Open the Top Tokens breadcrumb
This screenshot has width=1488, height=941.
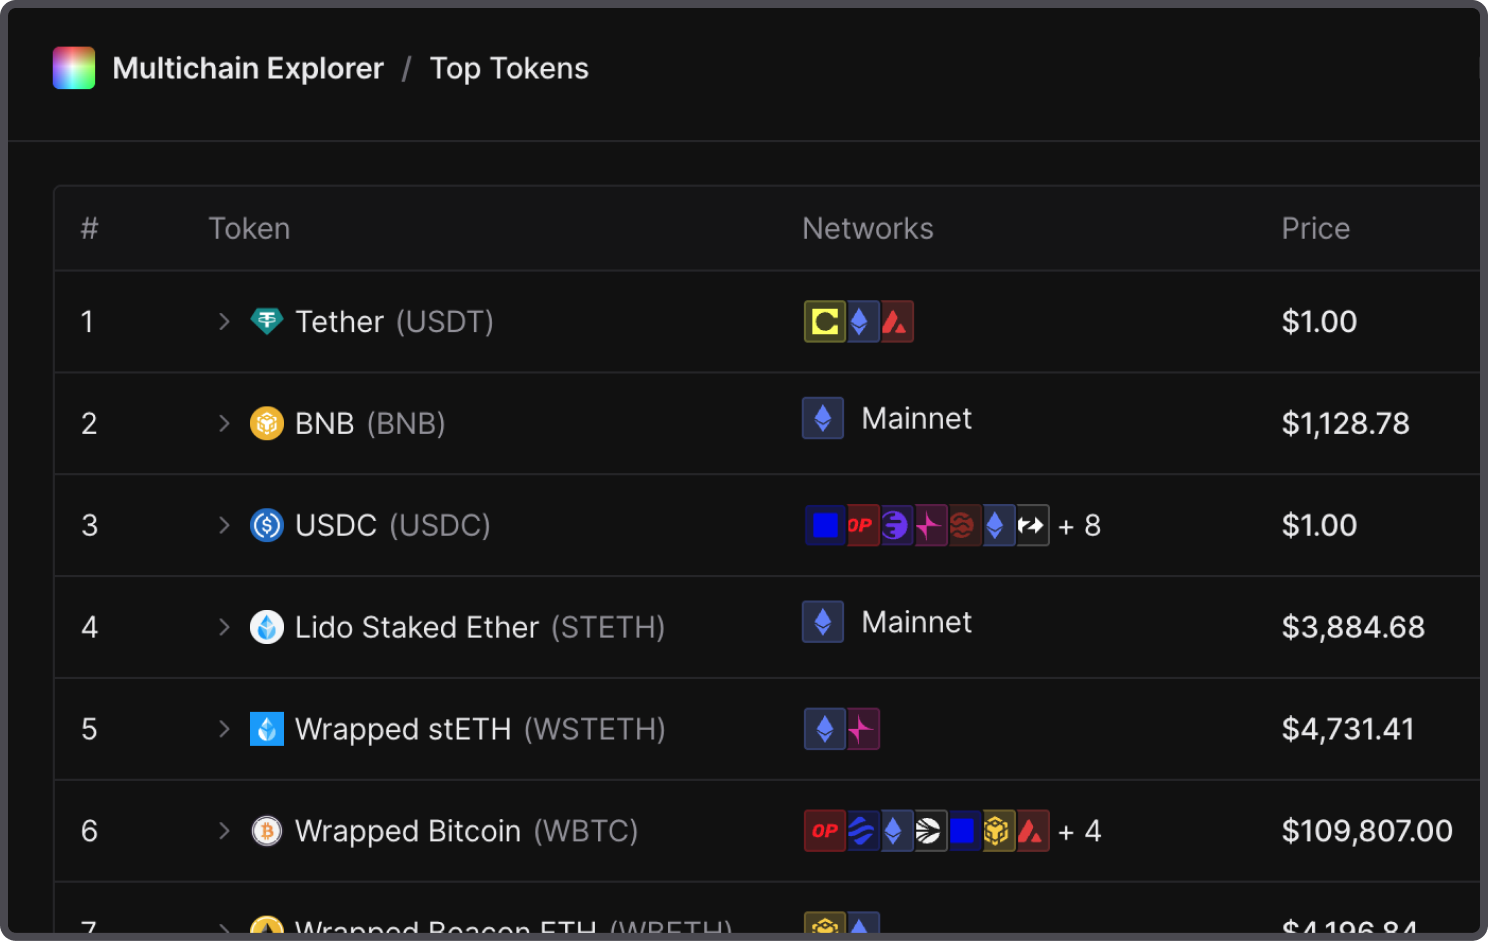point(509,68)
